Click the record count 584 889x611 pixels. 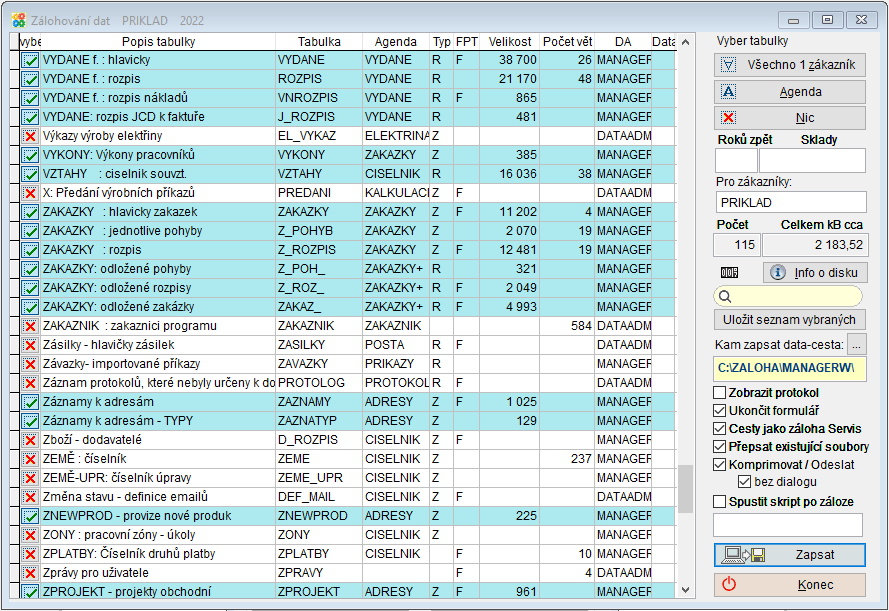pos(581,326)
